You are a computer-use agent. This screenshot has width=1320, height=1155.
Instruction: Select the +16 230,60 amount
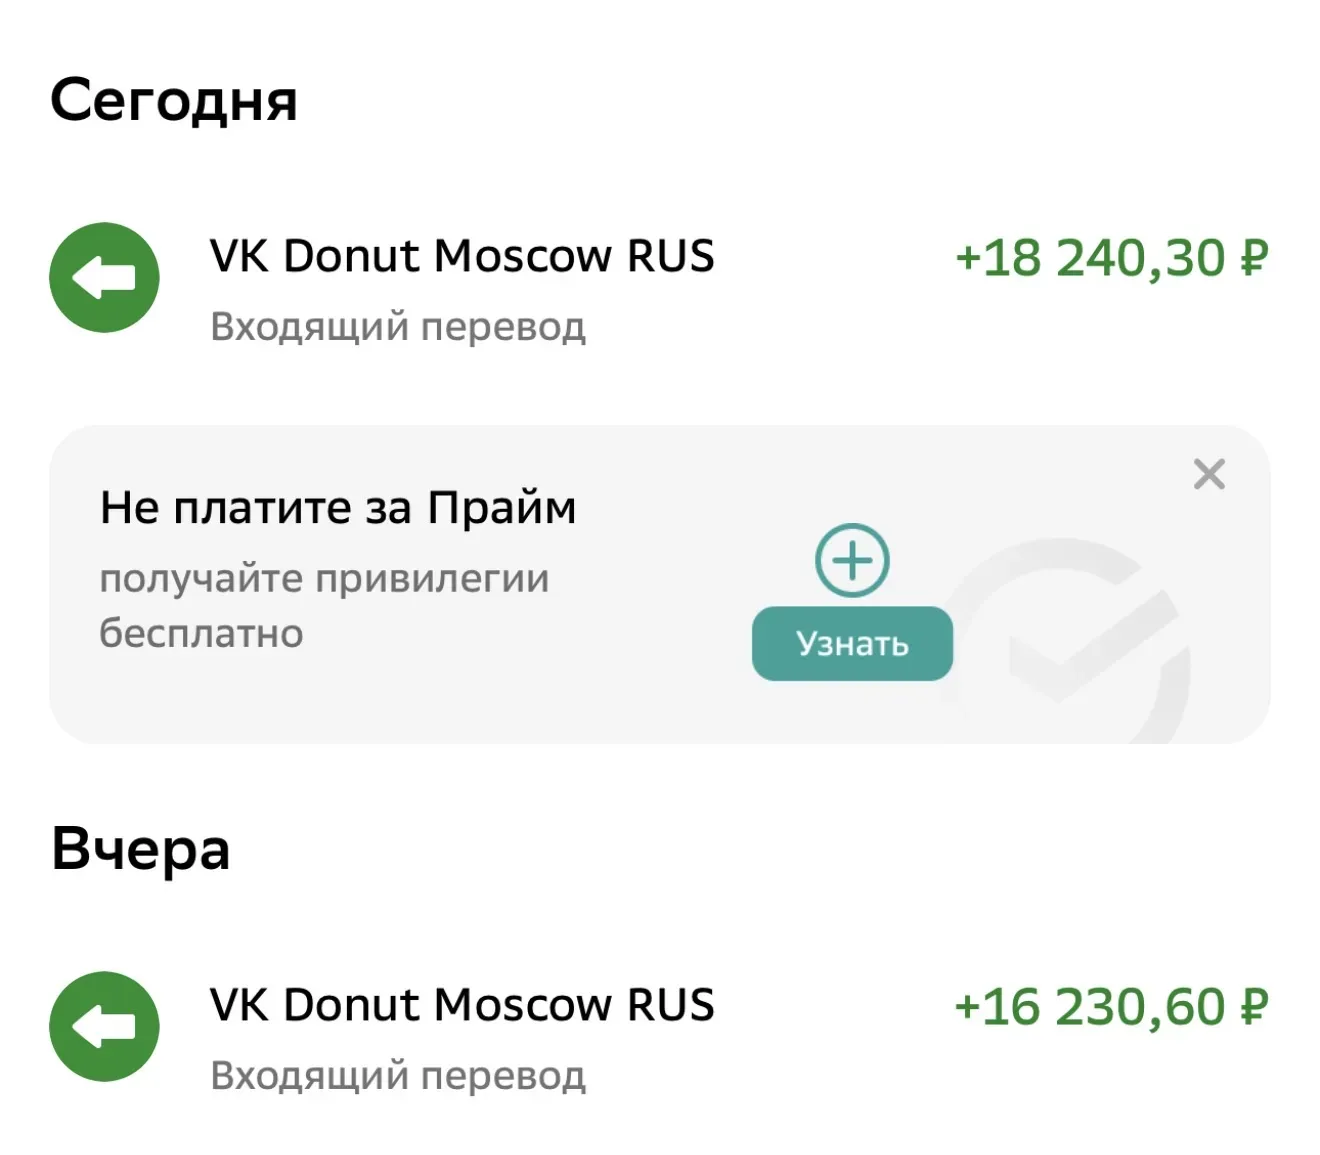pos(1090,1007)
